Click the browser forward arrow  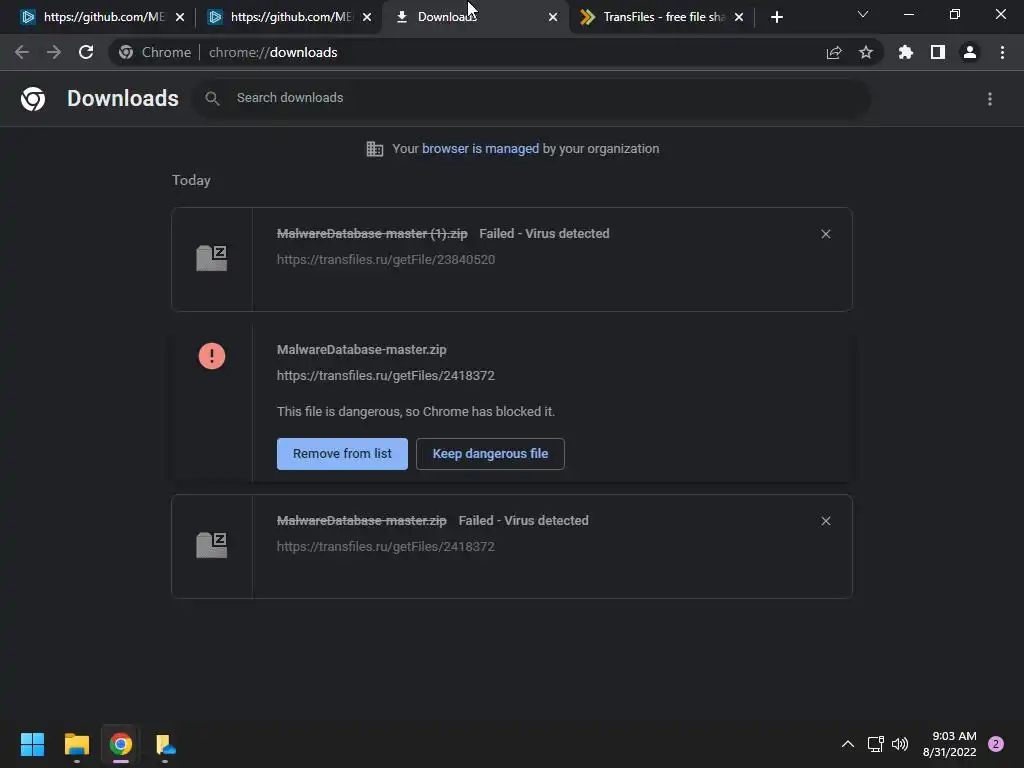tap(54, 52)
